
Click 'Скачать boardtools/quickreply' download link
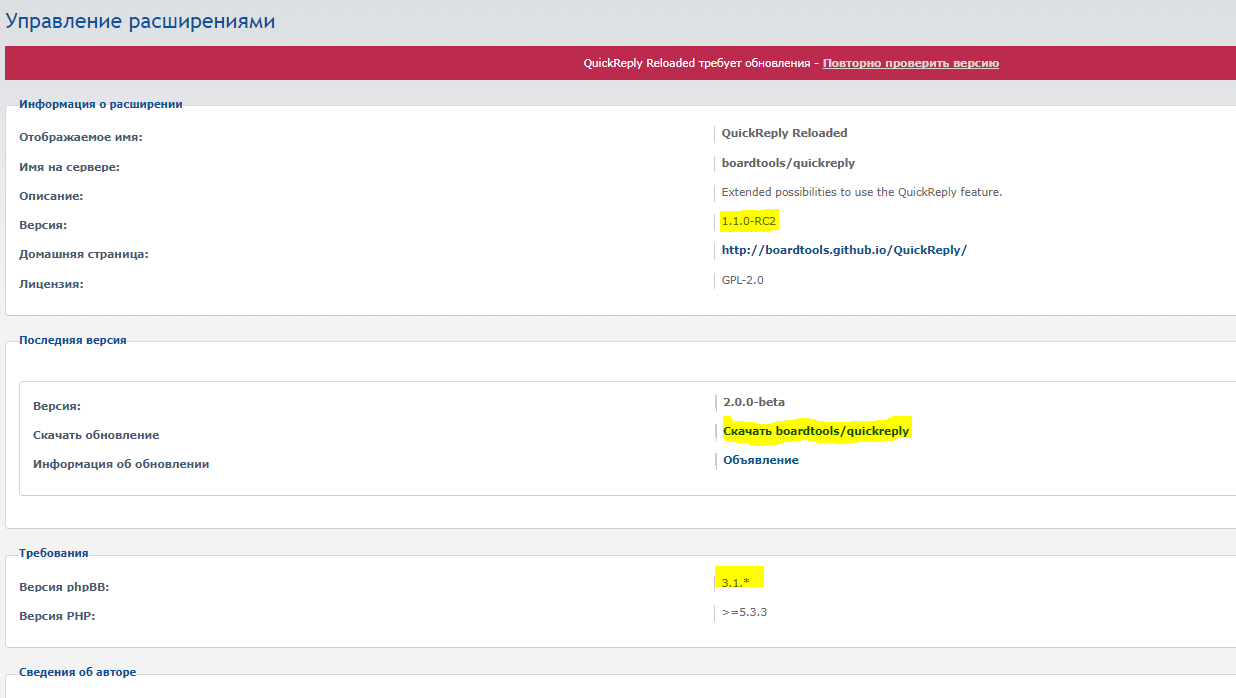[816, 431]
